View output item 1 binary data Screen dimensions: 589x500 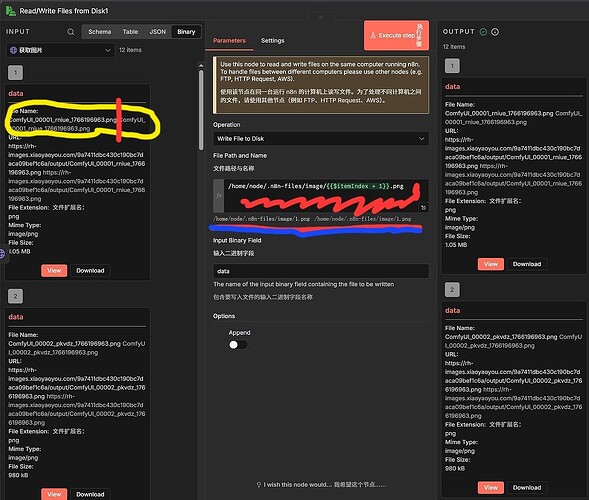click(x=491, y=264)
